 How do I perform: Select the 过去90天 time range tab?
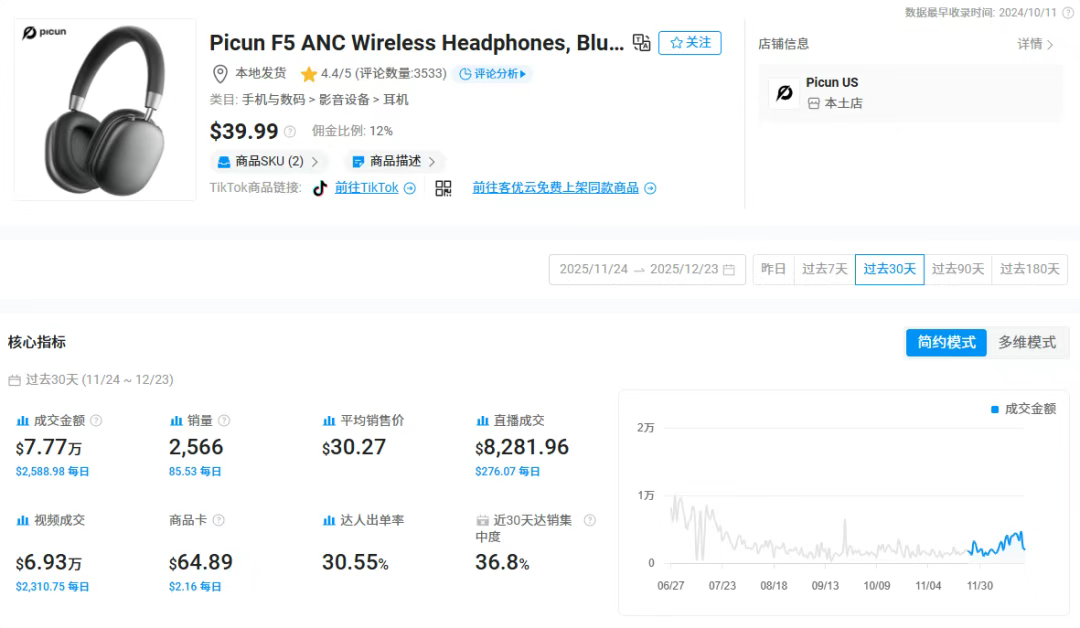pos(958,269)
